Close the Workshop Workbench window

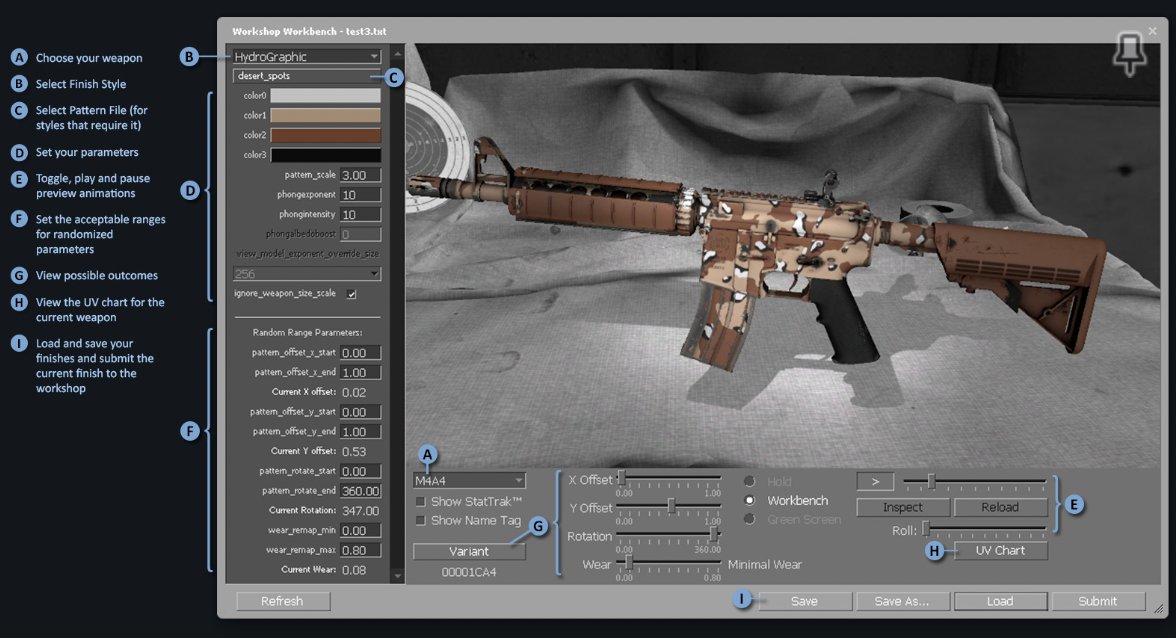(x=1152, y=31)
